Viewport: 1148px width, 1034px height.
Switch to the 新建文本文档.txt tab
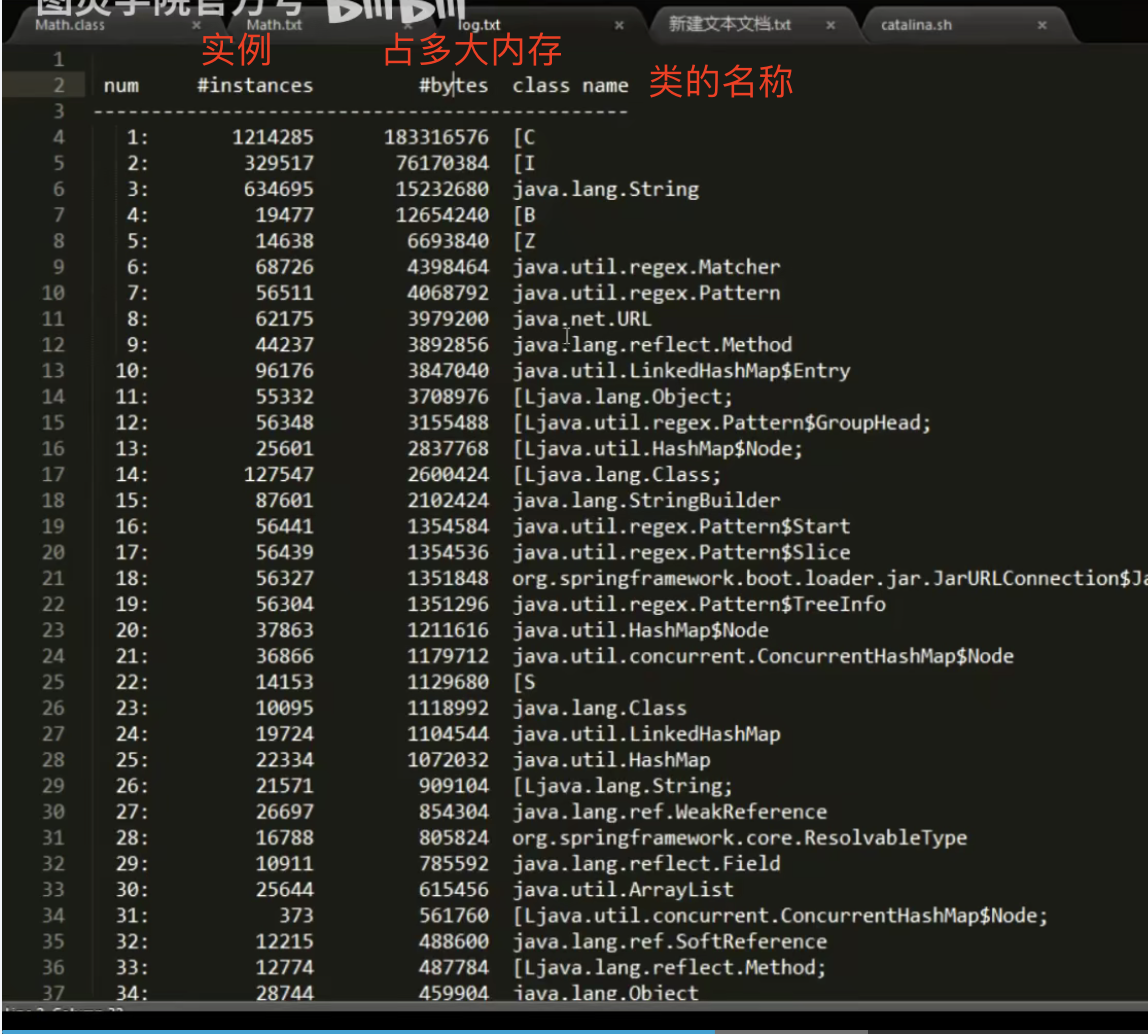tap(729, 25)
